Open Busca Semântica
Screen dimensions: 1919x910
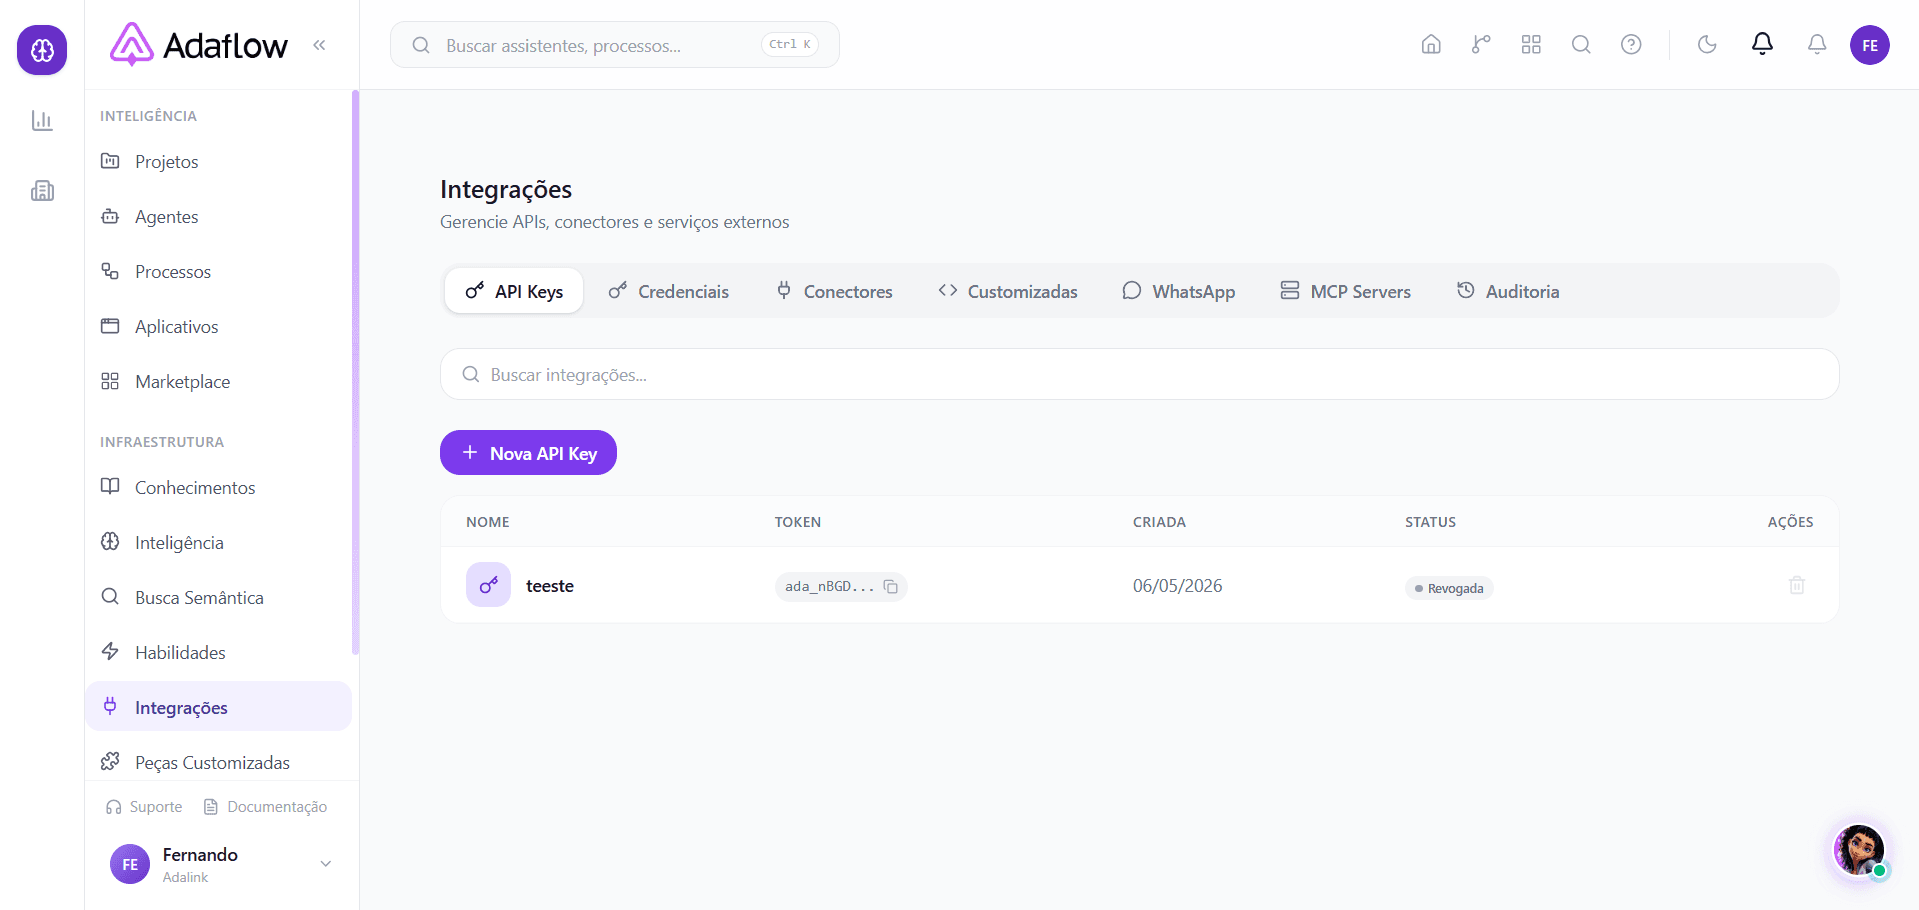click(x=218, y=598)
